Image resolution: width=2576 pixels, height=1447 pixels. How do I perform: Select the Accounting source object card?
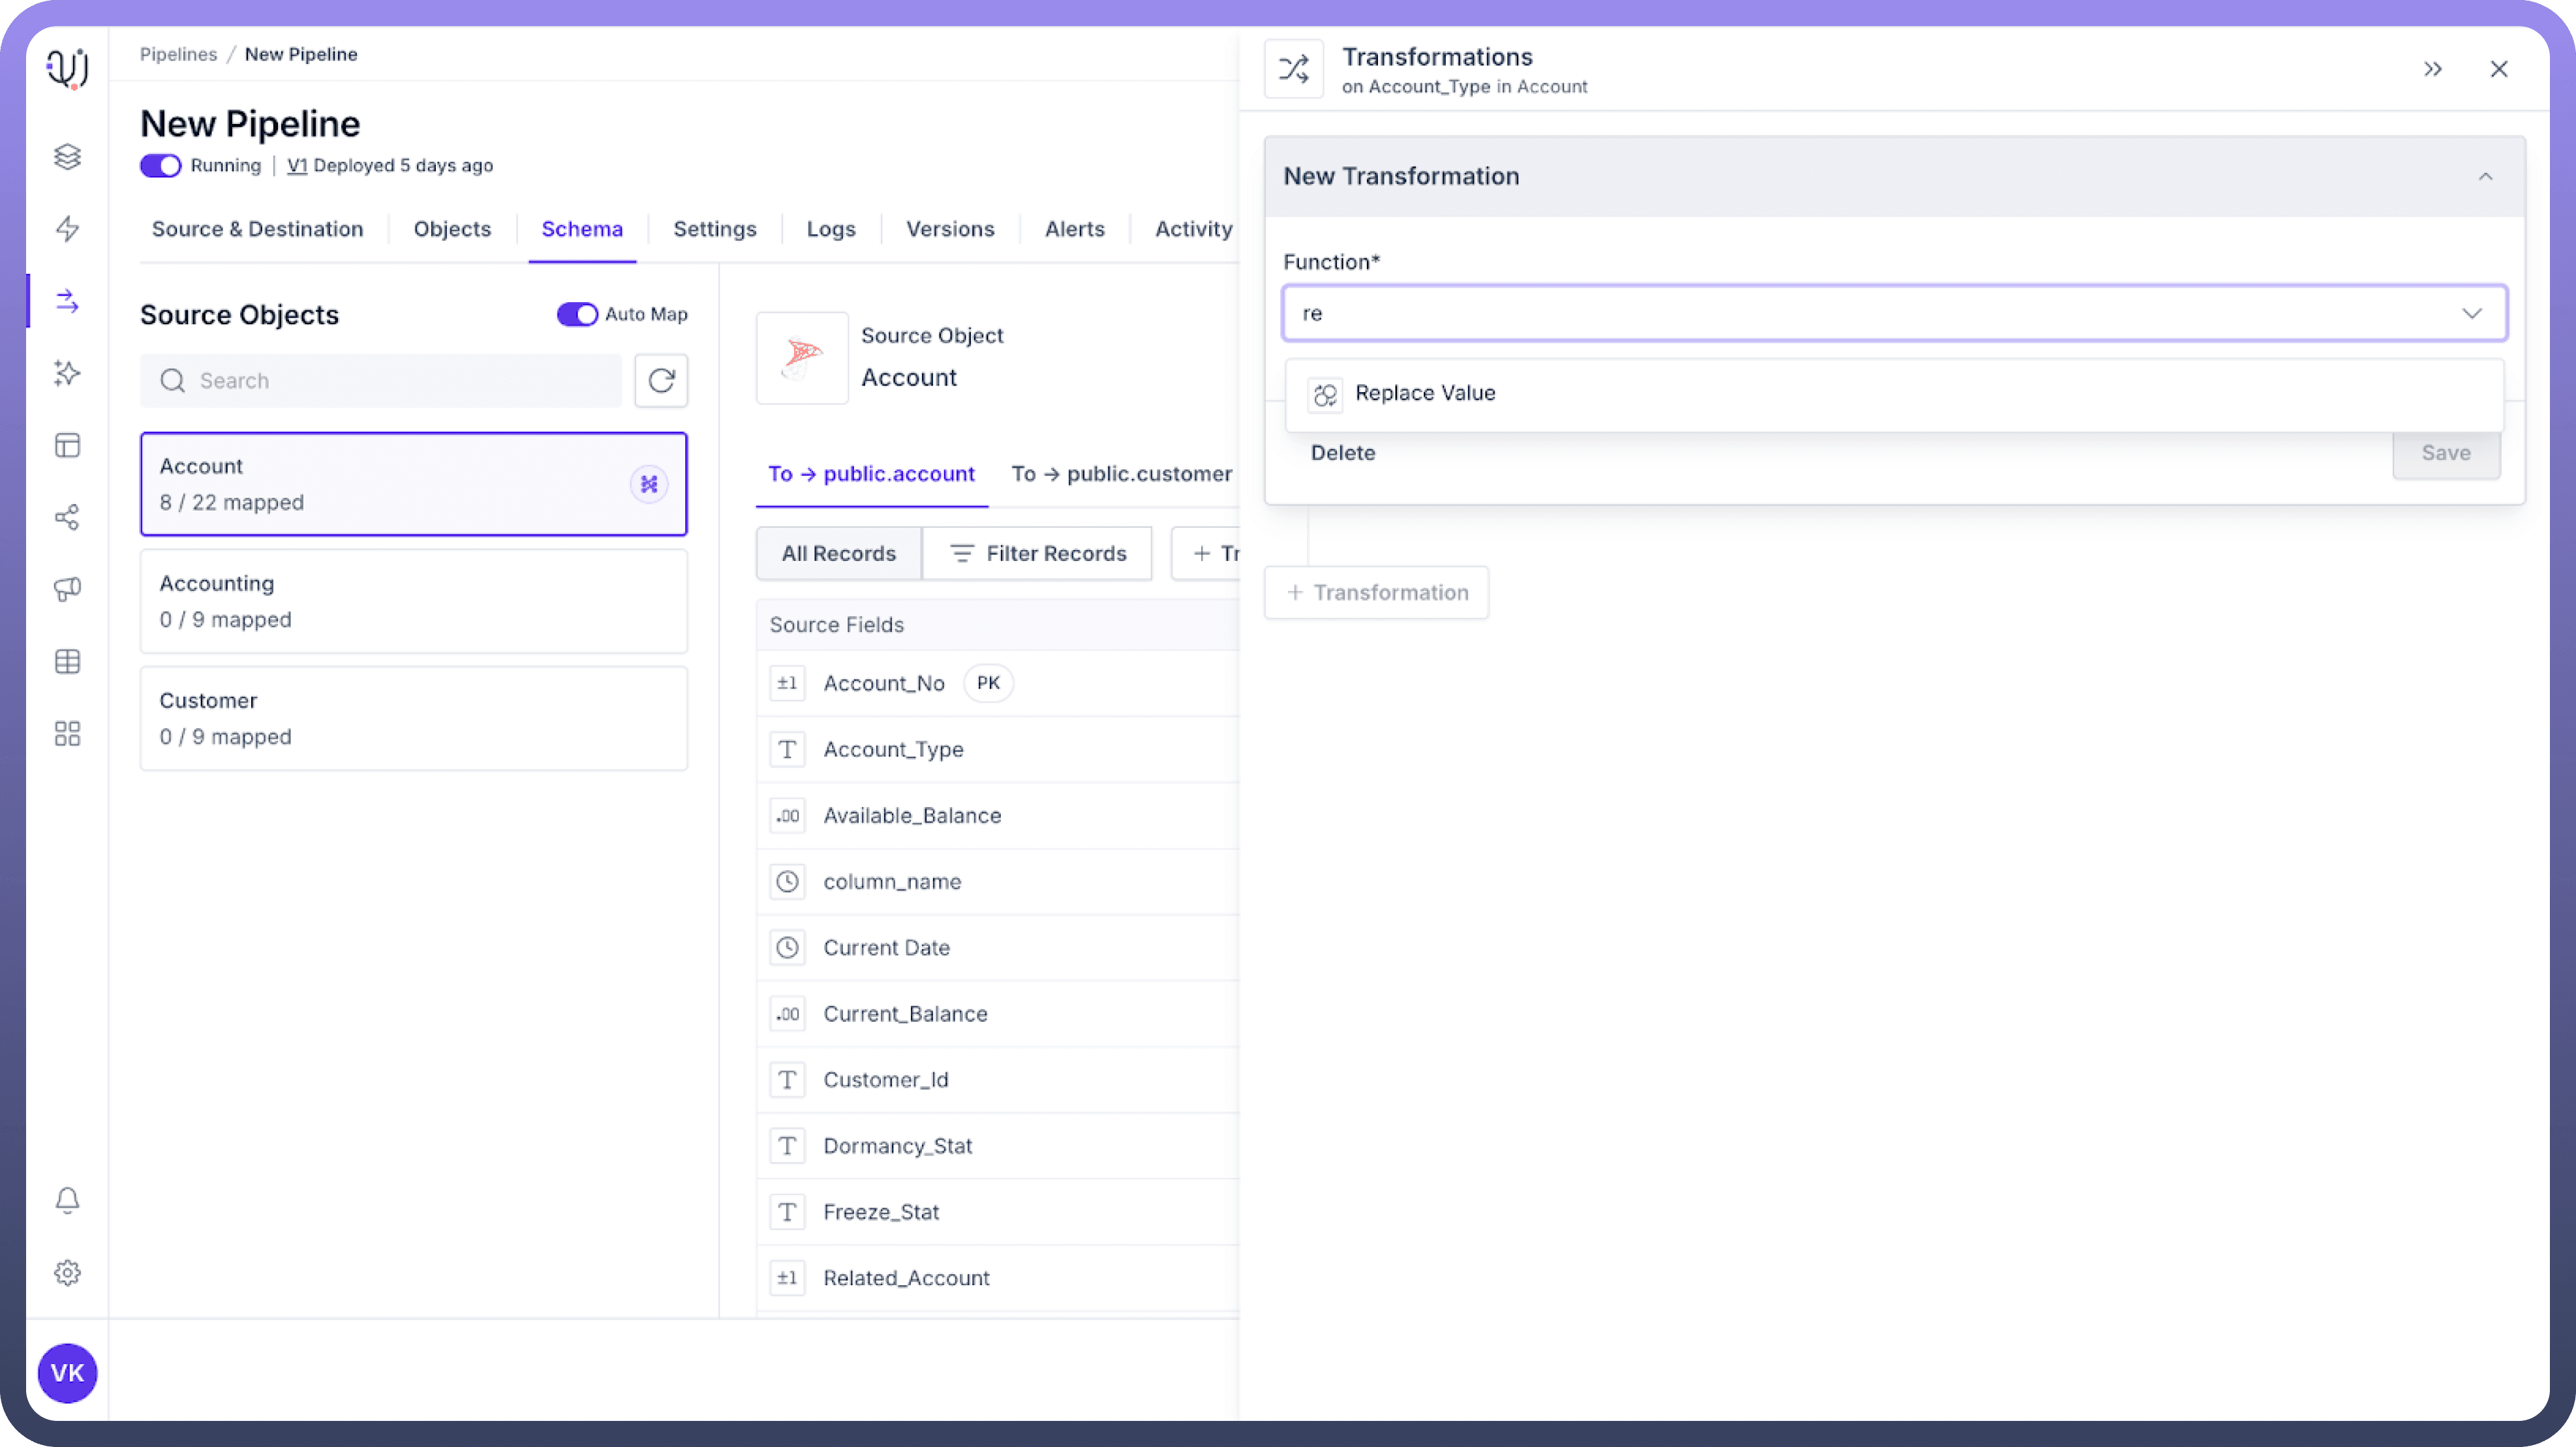tap(413, 601)
